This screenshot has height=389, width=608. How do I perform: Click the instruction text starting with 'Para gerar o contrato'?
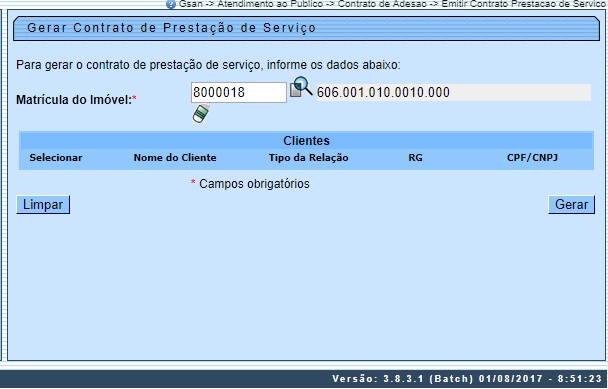tap(208, 65)
